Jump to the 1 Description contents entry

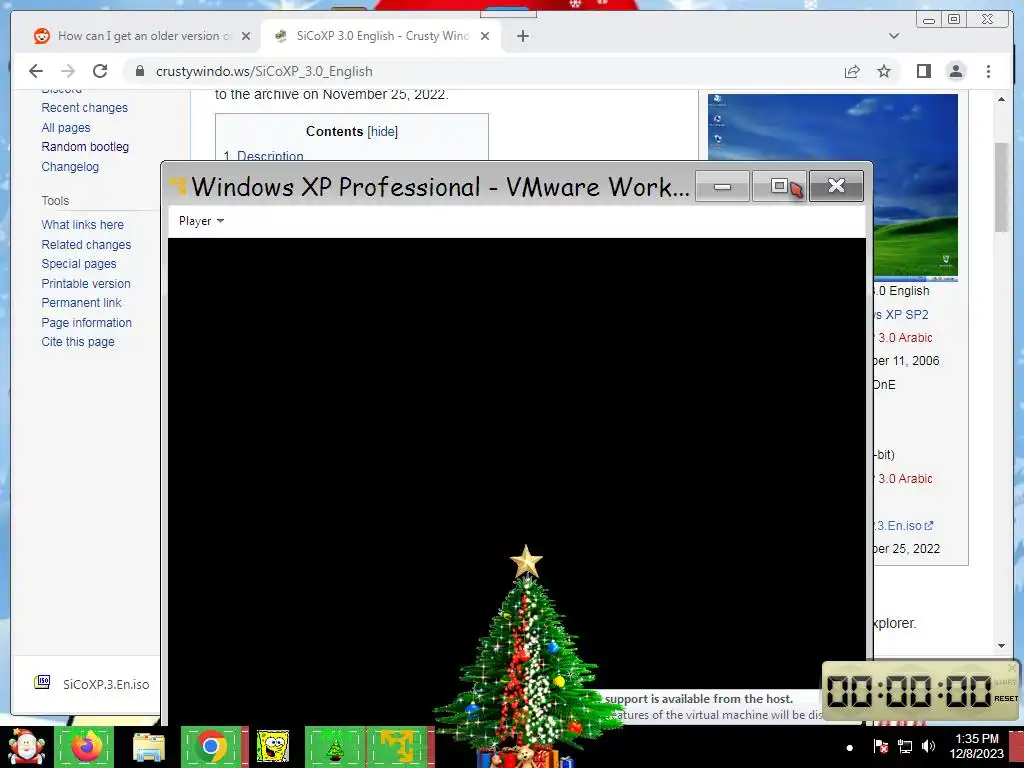click(x=264, y=155)
